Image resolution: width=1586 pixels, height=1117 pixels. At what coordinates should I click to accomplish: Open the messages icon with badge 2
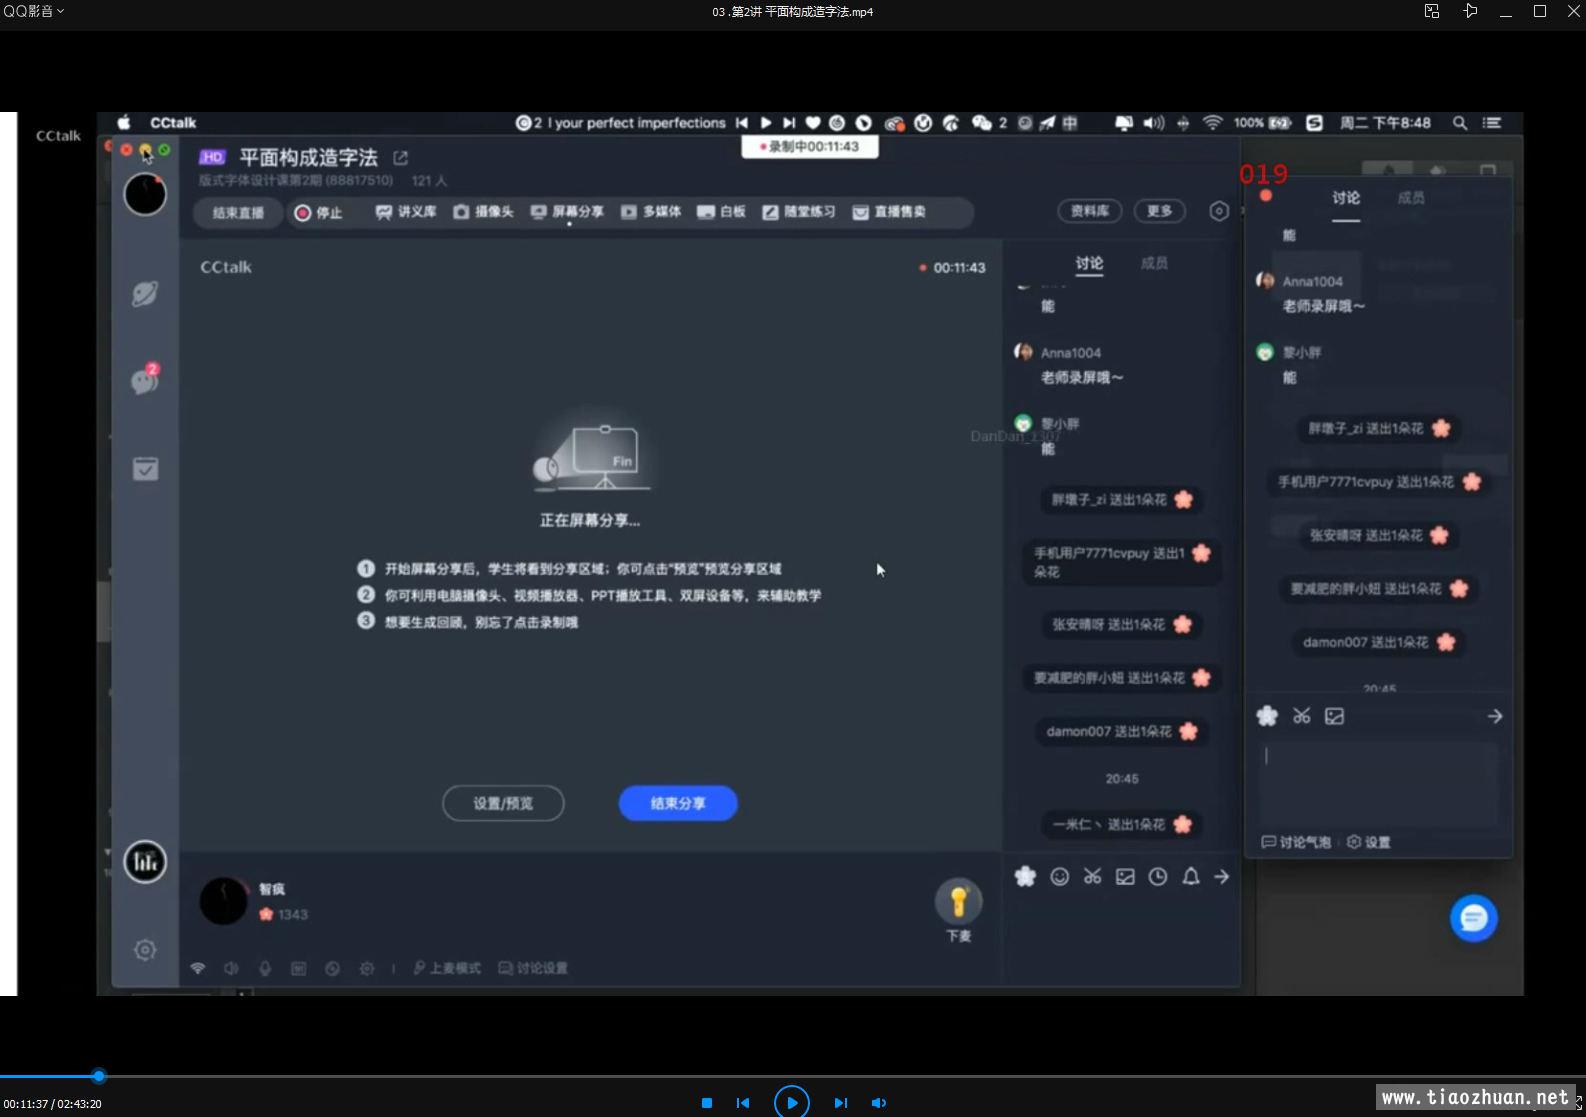[x=145, y=379]
